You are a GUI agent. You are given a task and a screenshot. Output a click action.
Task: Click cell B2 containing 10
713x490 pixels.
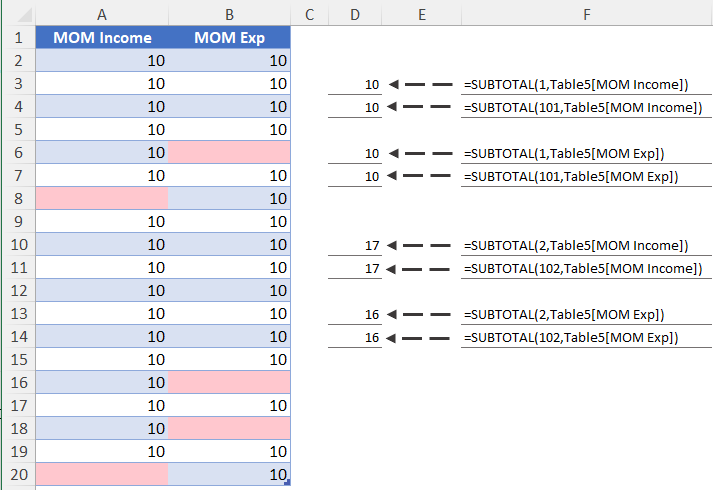[229, 60]
